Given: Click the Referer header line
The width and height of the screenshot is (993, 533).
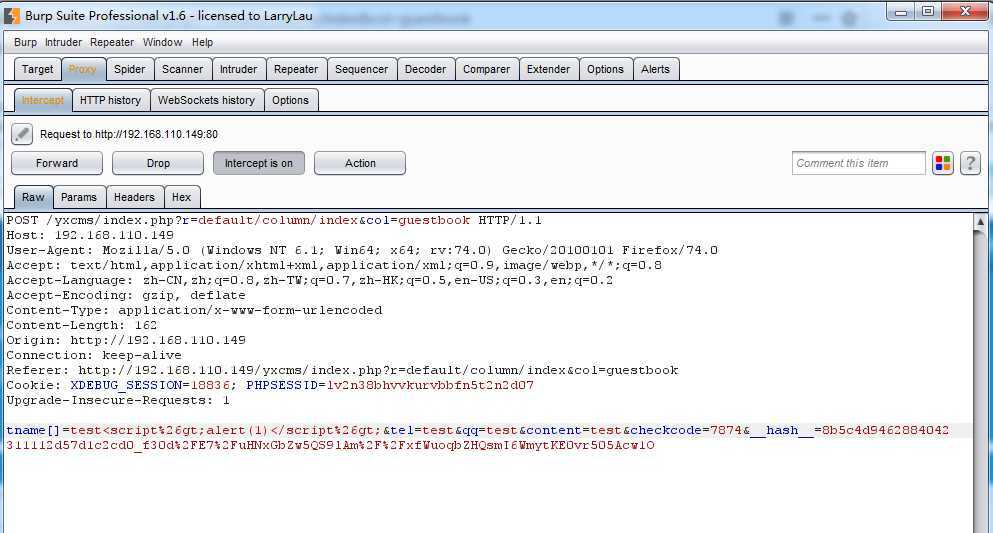Looking at the screenshot, I should click(x=342, y=370).
